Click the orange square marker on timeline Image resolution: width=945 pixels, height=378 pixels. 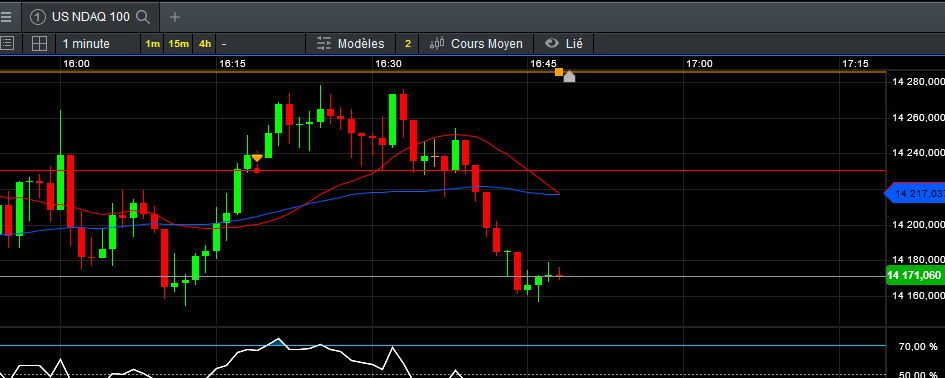coord(559,72)
